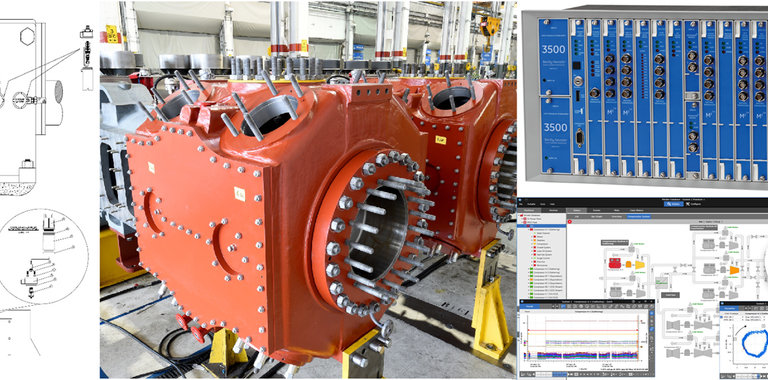Toggle the blue checkbox in orbit plot legend
The width and height of the screenshot is (768, 380).
(721, 317)
